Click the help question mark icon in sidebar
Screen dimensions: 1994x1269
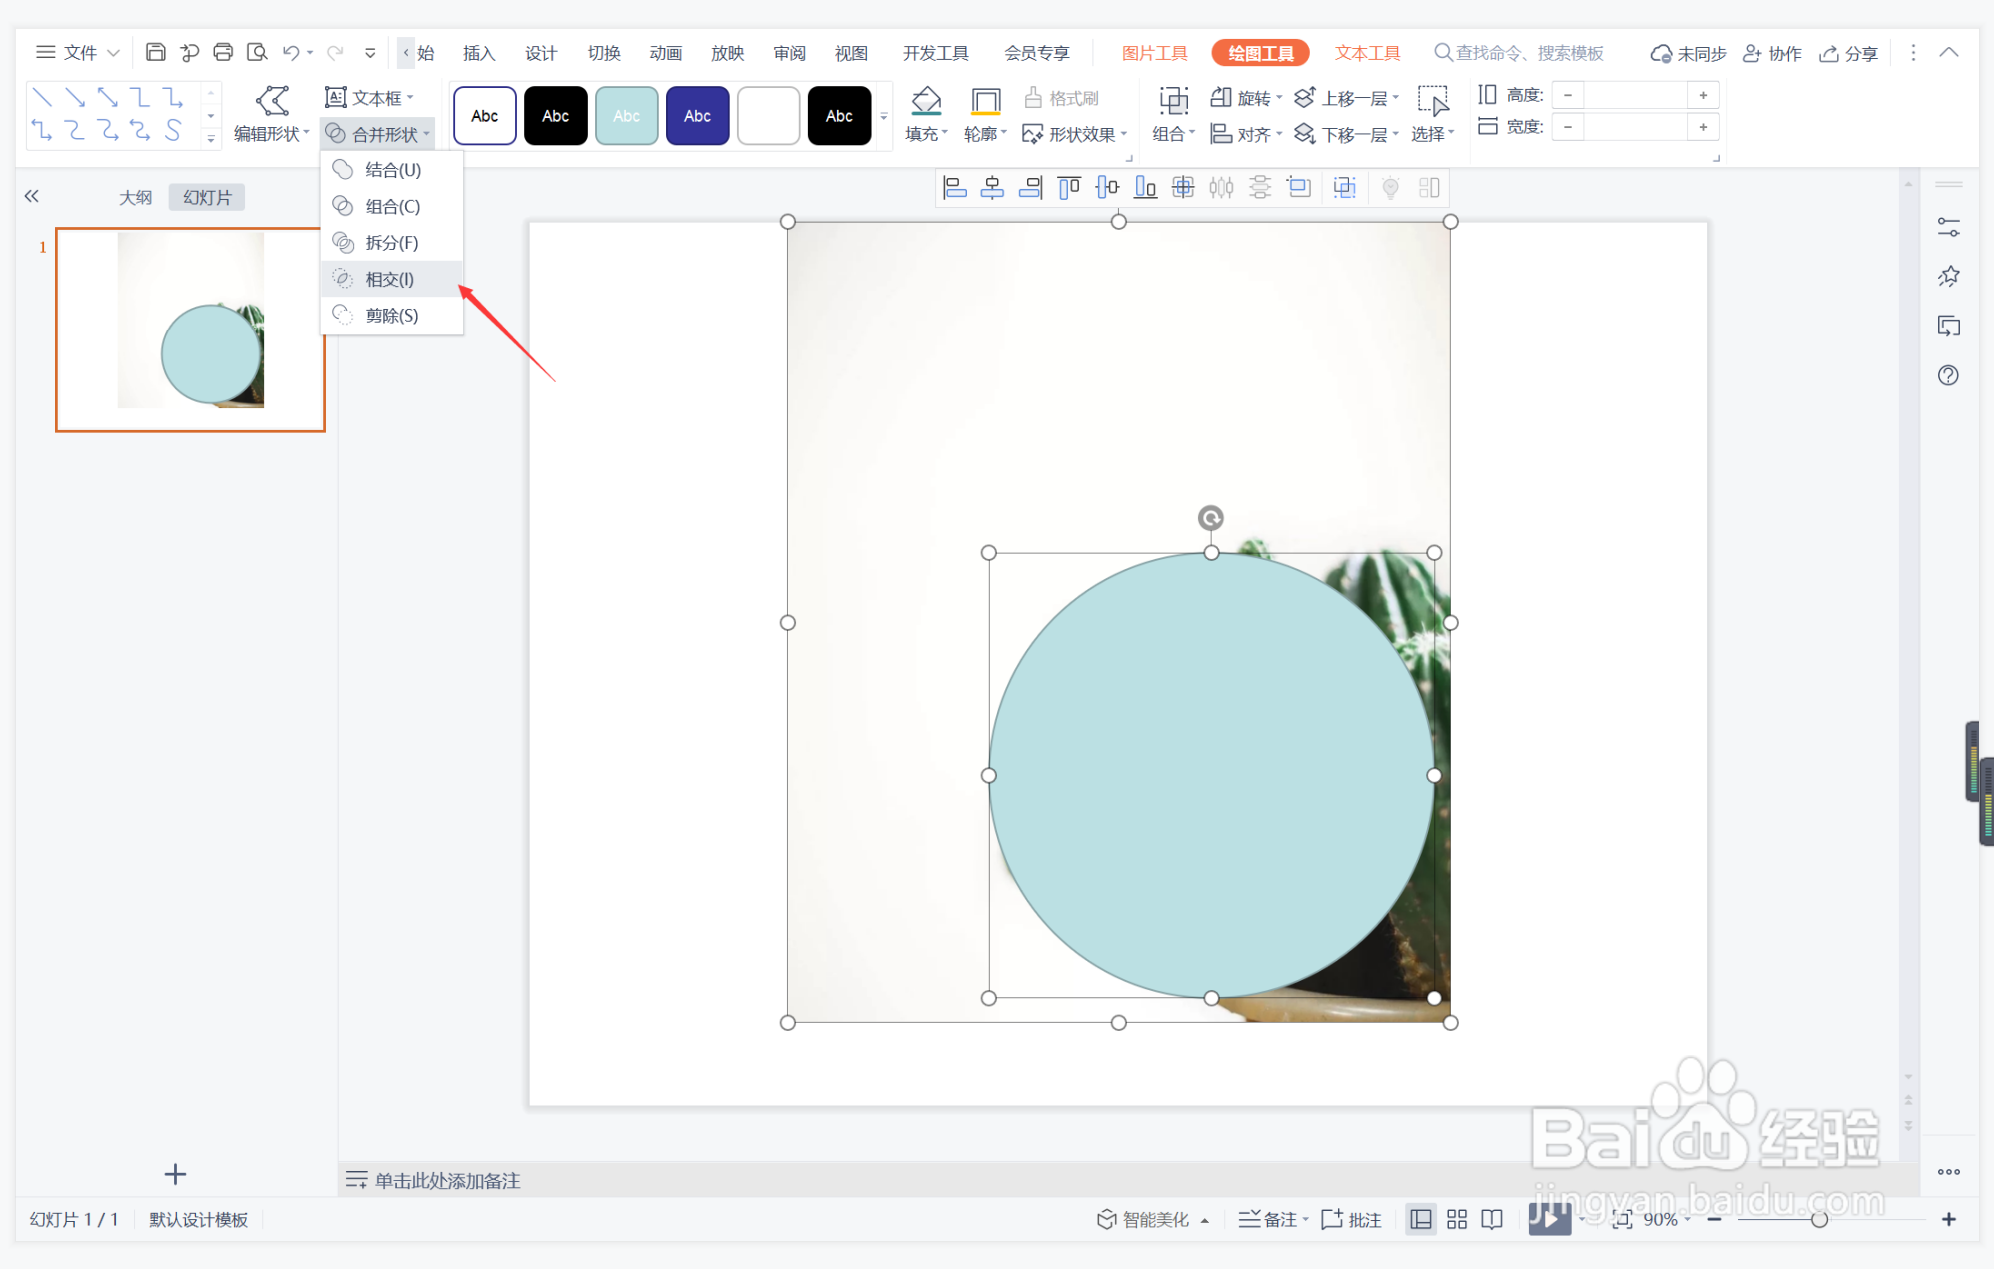(1948, 375)
